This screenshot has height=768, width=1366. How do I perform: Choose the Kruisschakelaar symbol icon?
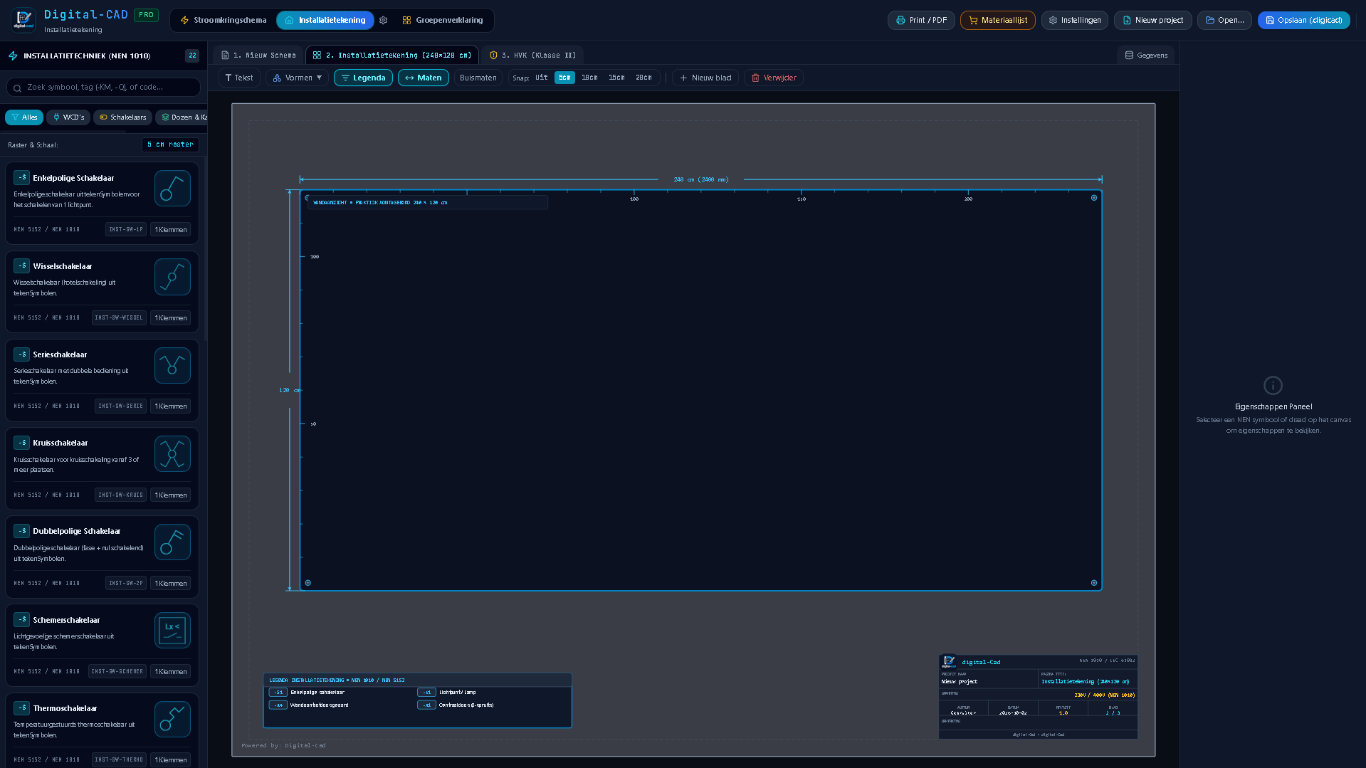coord(172,453)
